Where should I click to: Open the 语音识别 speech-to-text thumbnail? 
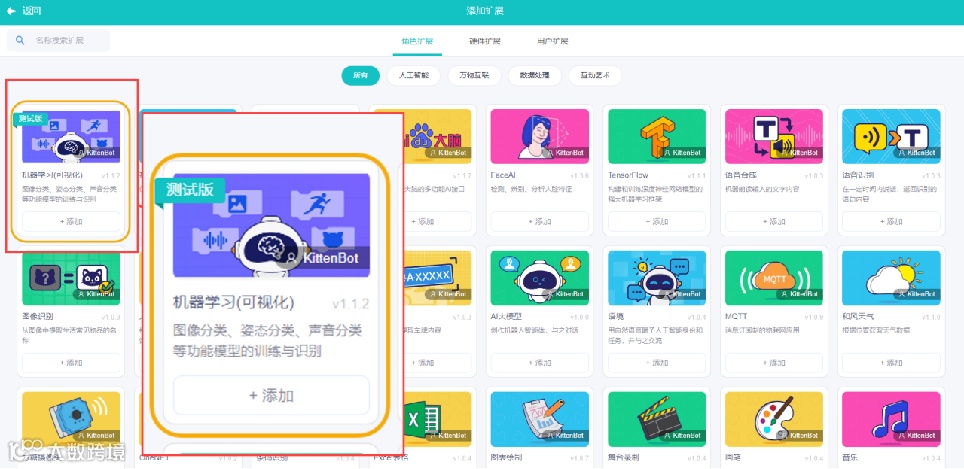(891, 136)
